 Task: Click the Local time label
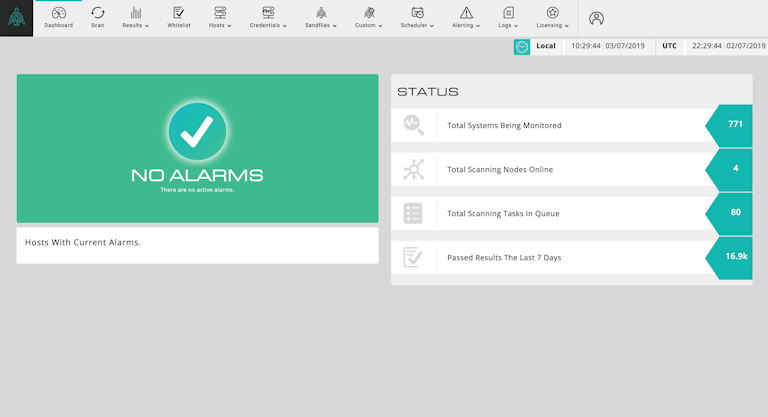(x=546, y=46)
